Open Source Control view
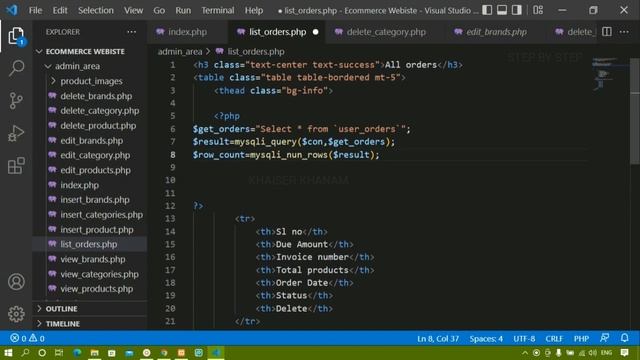Viewport: 640px width, 360px height. (16, 100)
